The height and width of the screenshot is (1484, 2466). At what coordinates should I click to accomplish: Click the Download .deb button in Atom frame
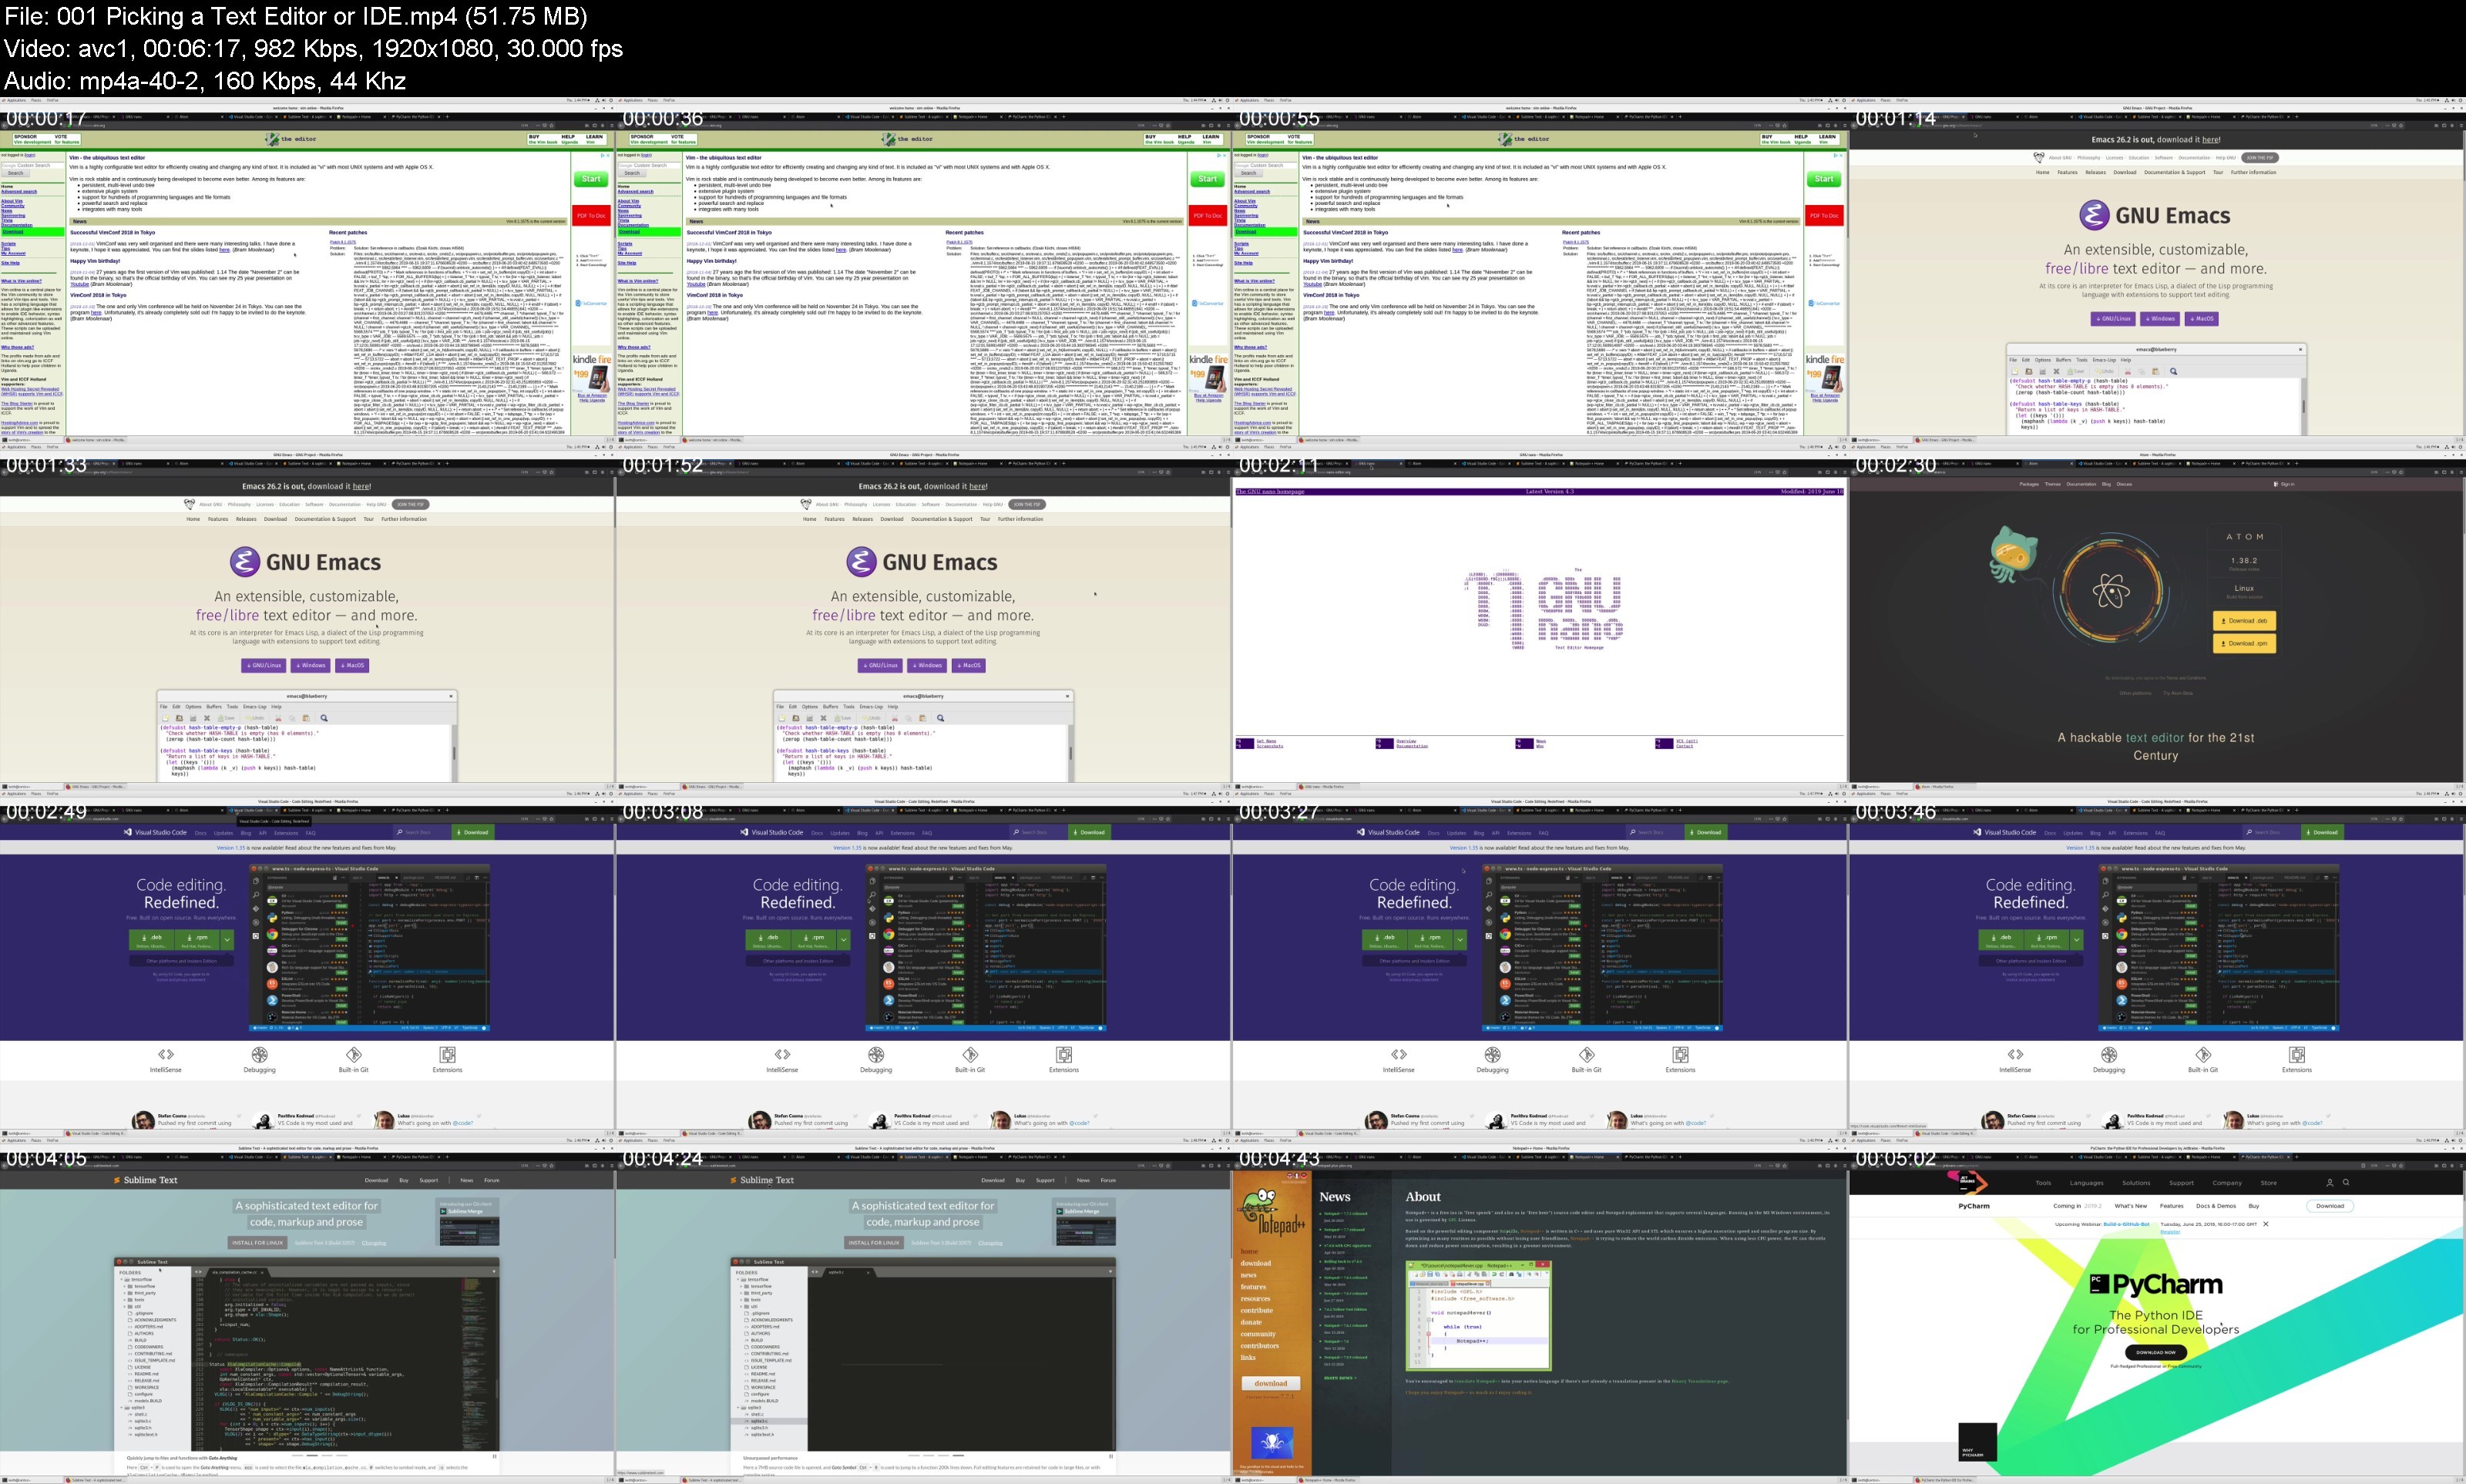[2244, 621]
